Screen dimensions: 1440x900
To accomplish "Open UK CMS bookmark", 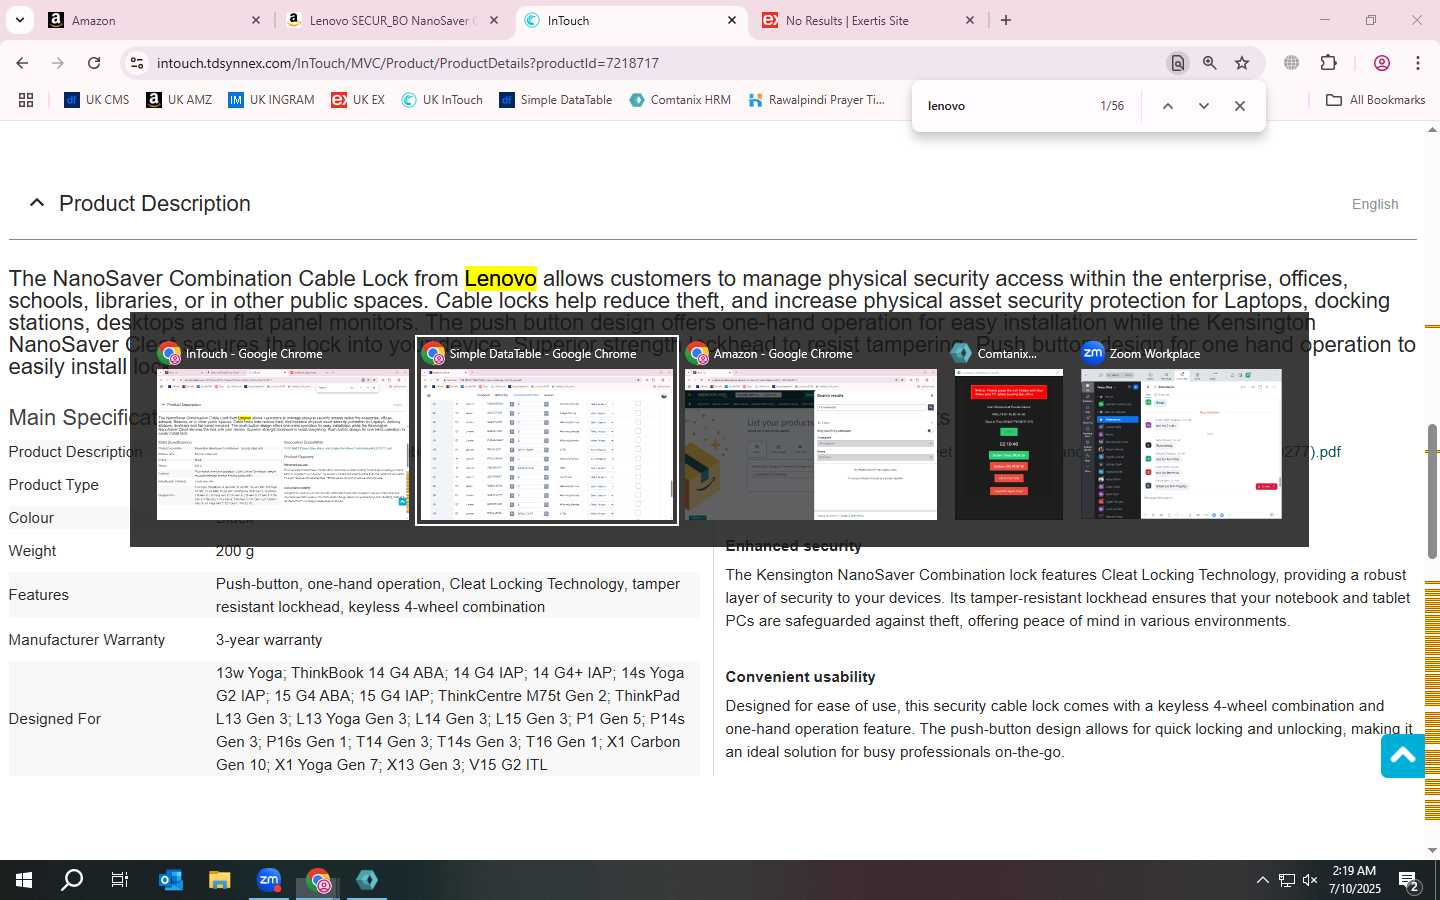I will pos(97,100).
